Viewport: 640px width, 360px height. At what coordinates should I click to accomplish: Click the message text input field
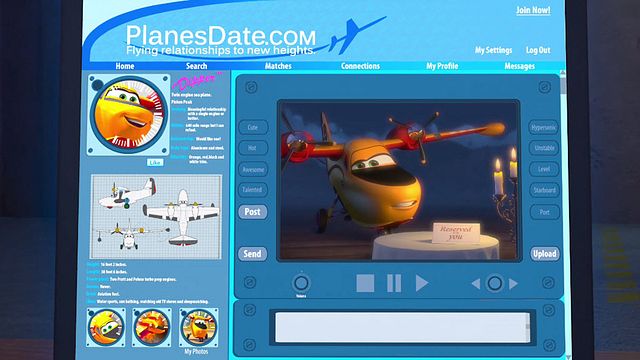(x=402, y=327)
